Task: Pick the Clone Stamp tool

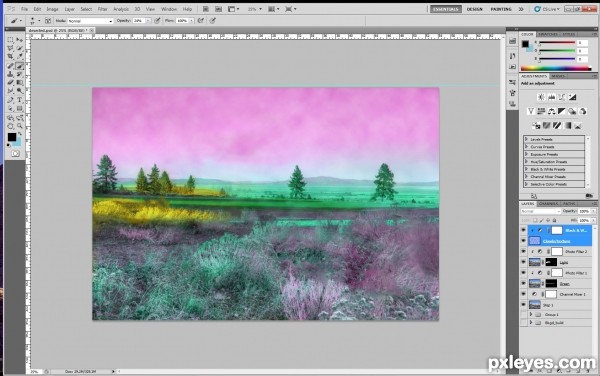Action: [10, 74]
